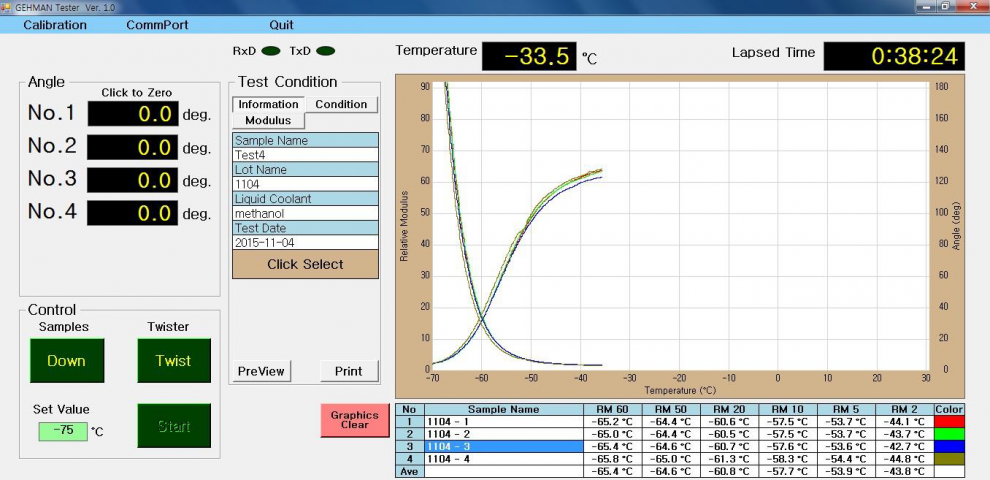This screenshot has width=990, height=480.
Task: Click the -61.3 °C cell in row 4
Action: click(729, 459)
